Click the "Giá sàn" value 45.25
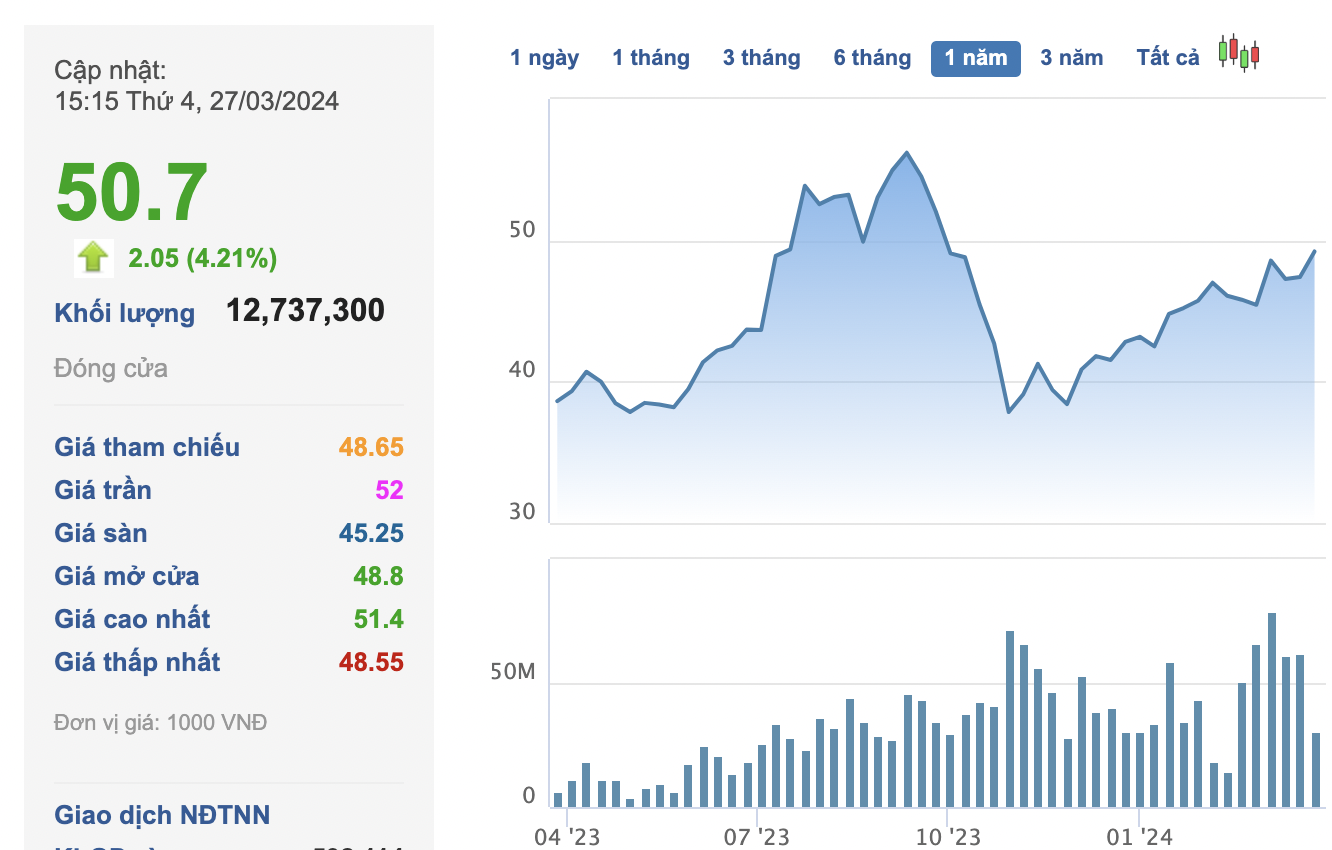Screen dimensions: 1332x850 370,533
